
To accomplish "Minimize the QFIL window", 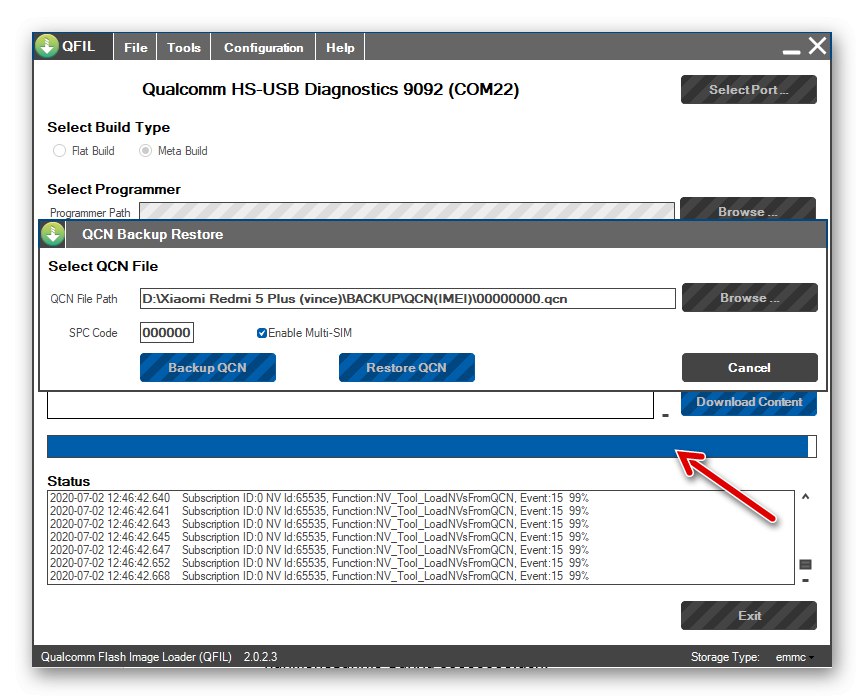I will (x=791, y=51).
